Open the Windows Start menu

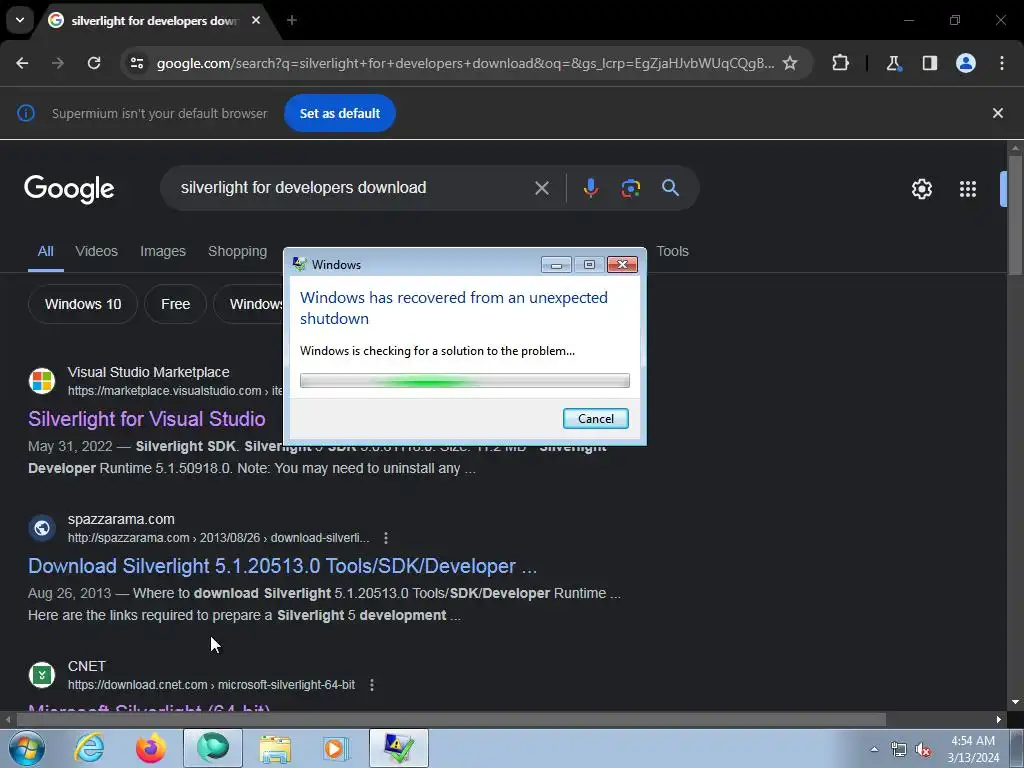pyautogui.click(x=25, y=748)
